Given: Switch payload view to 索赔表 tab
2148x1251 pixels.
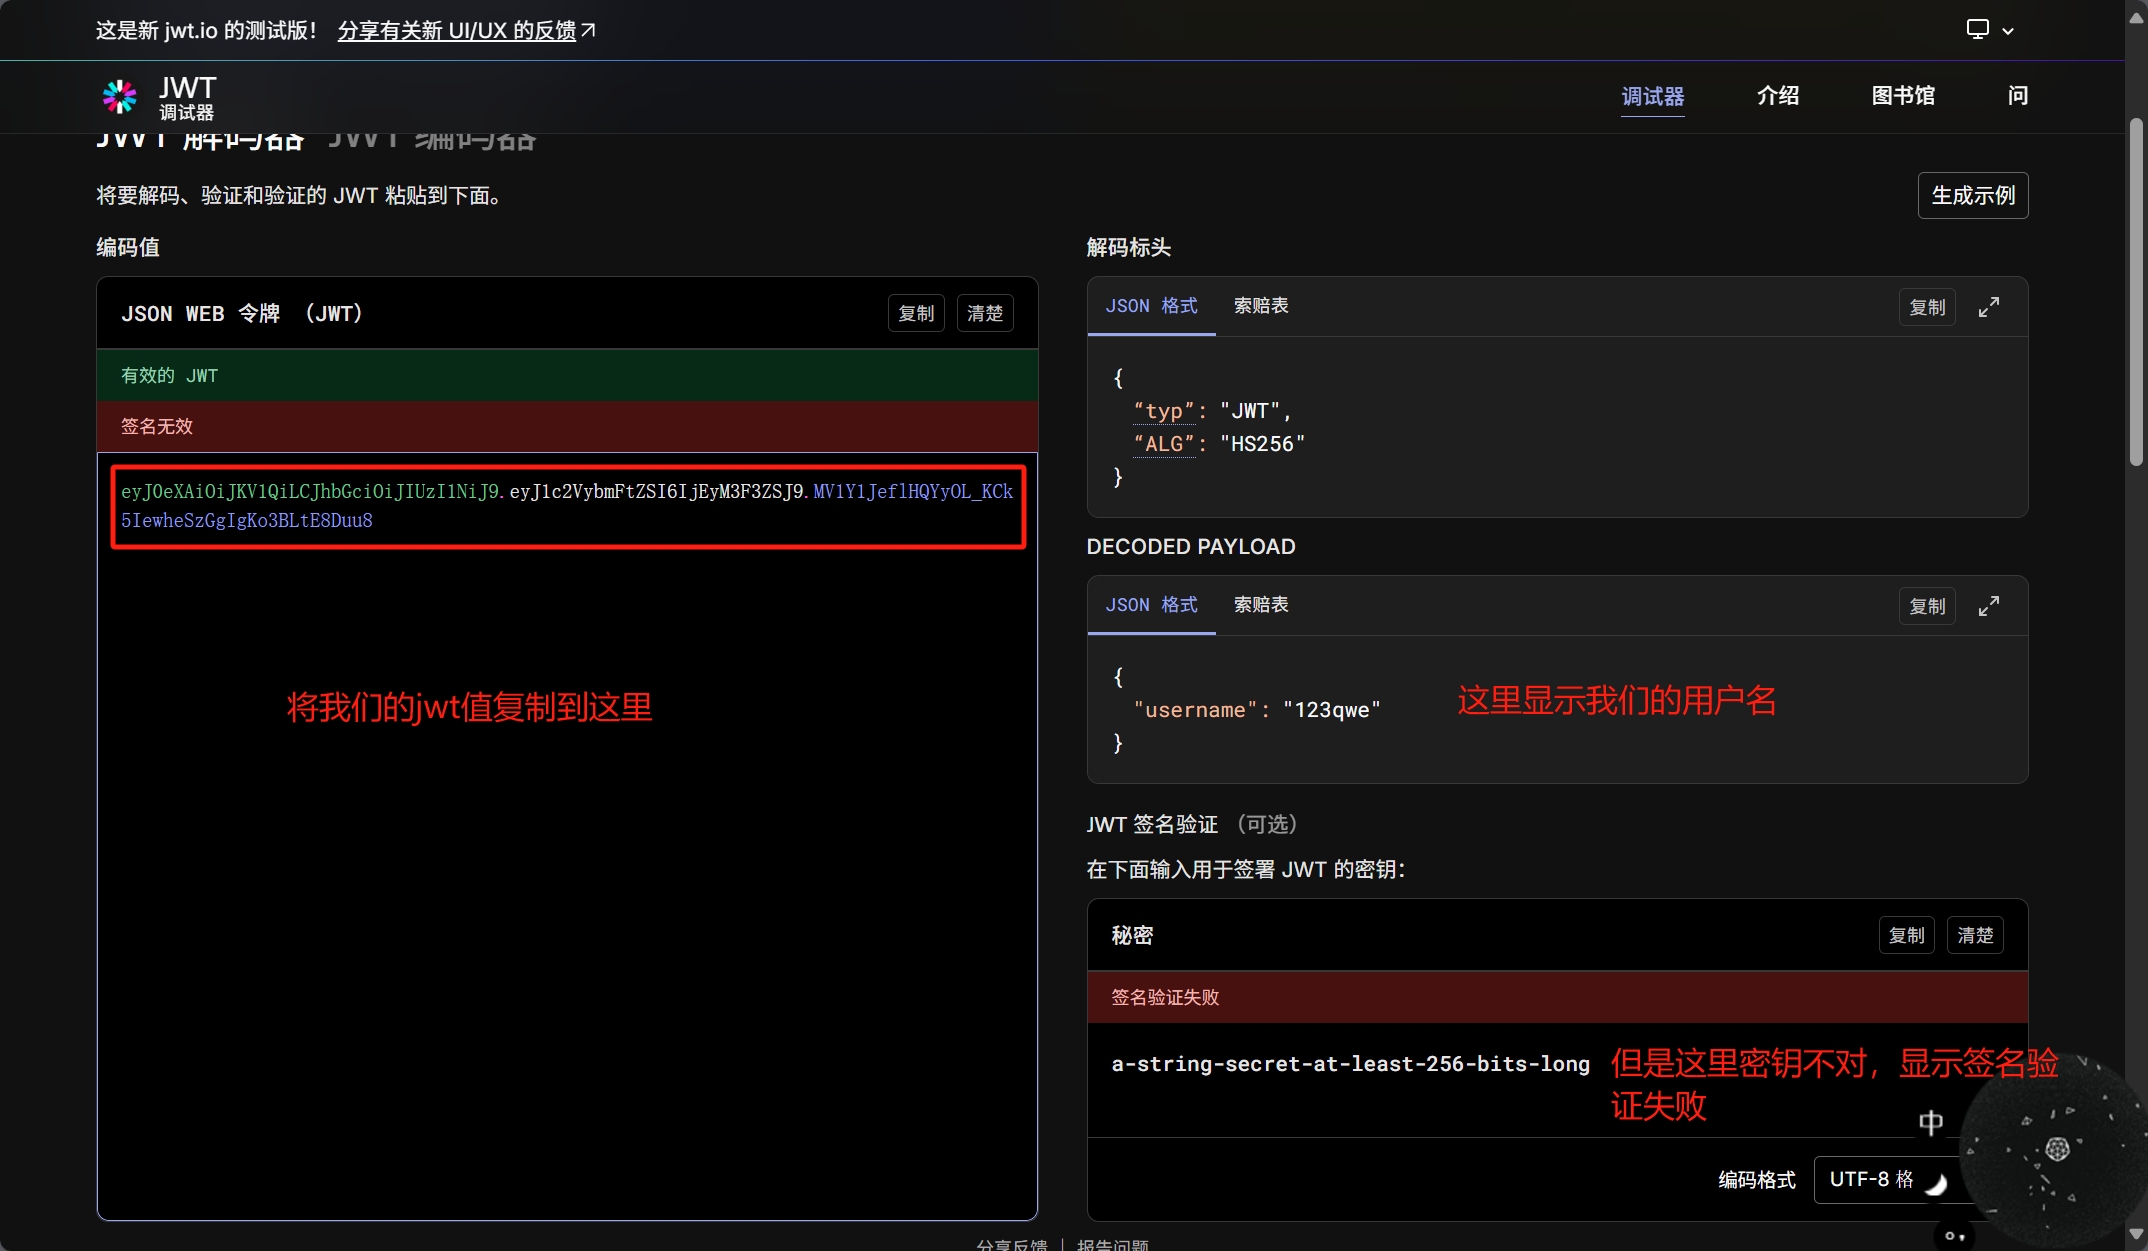Looking at the screenshot, I should coord(1260,605).
